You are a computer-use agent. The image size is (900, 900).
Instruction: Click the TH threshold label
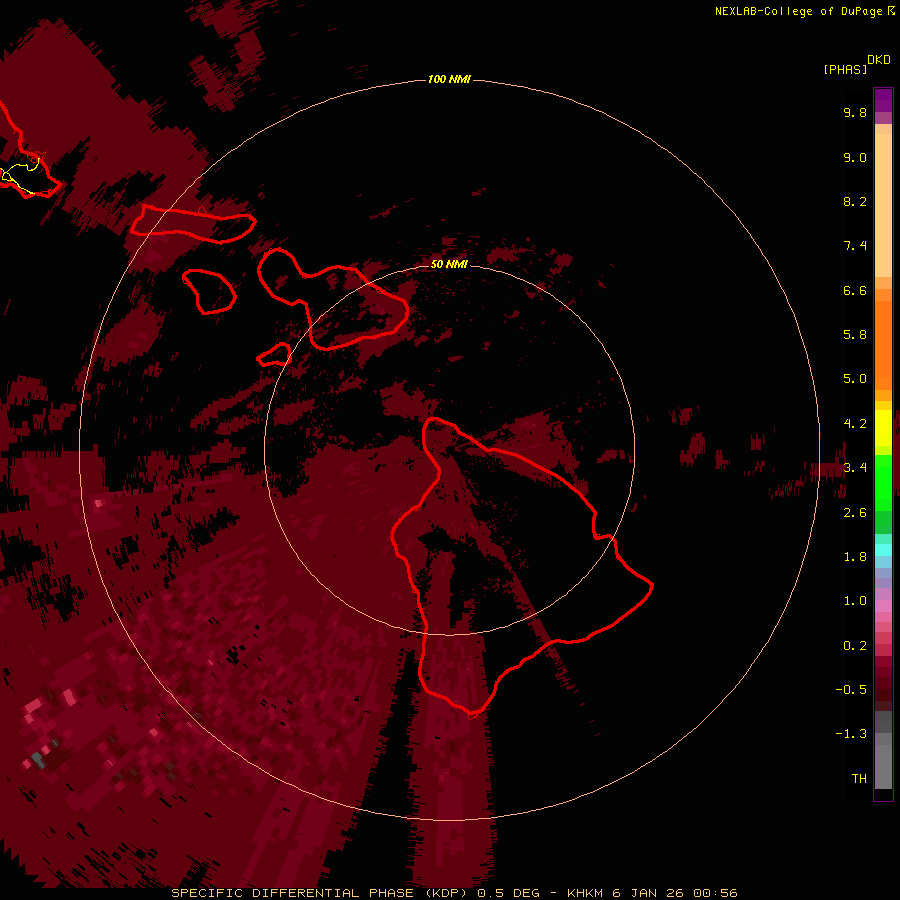[x=859, y=779]
